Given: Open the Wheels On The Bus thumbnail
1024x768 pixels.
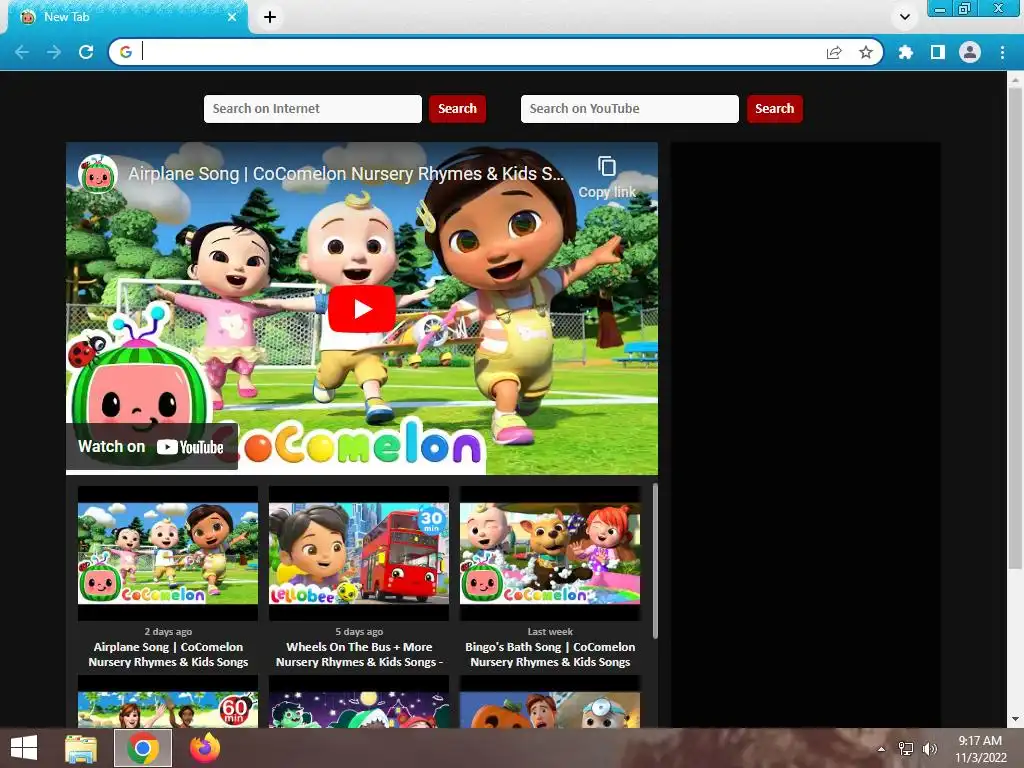Looking at the screenshot, I should click(x=359, y=553).
